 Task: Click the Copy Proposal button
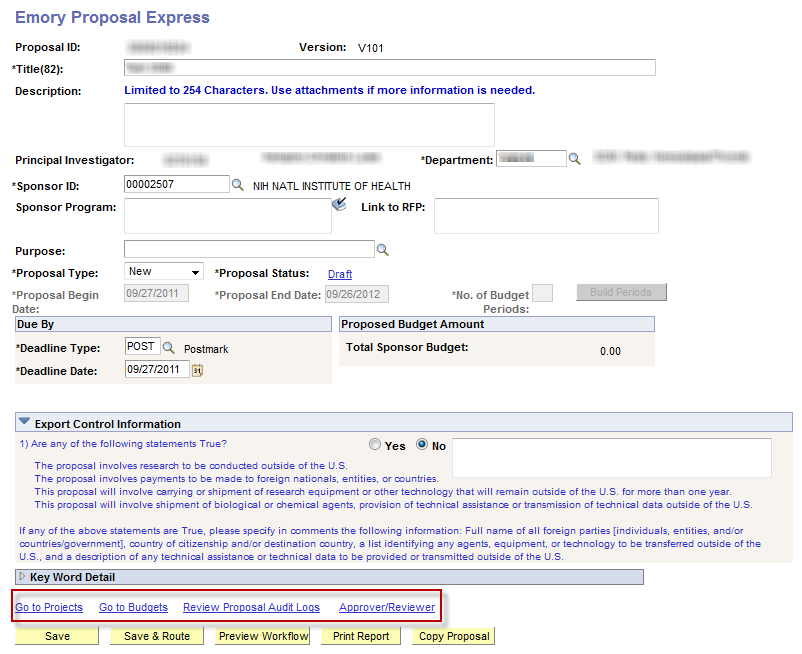coord(454,636)
